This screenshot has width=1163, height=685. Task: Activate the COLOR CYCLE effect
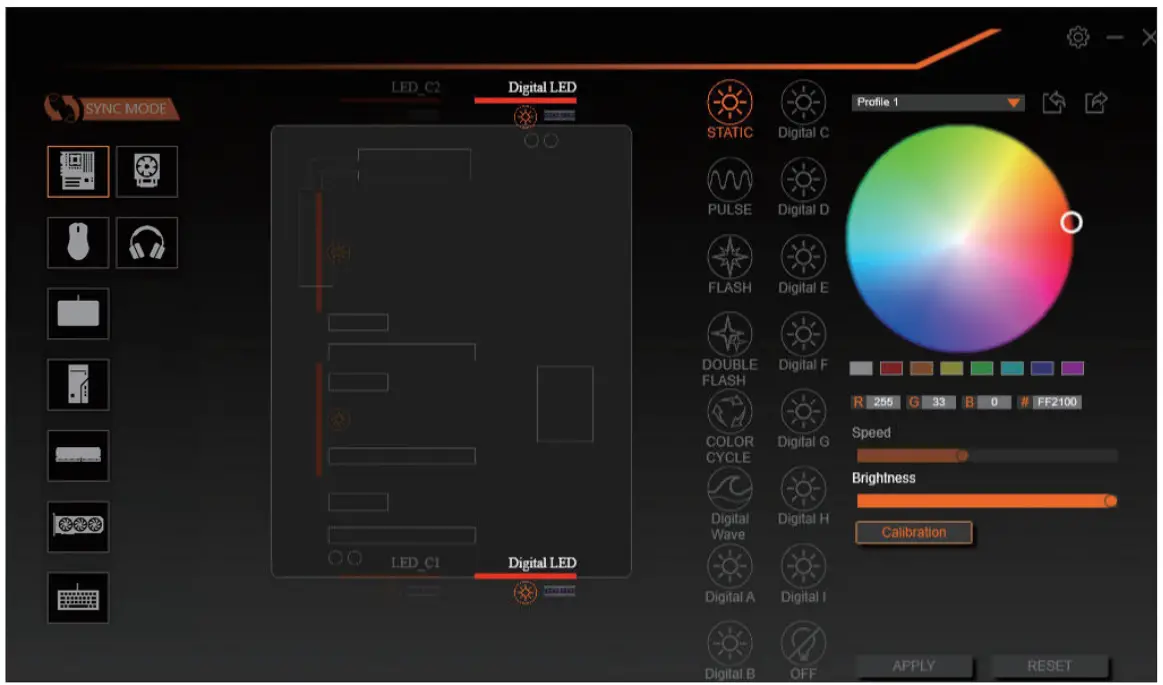pyautogui.click(x=730, y=424)
